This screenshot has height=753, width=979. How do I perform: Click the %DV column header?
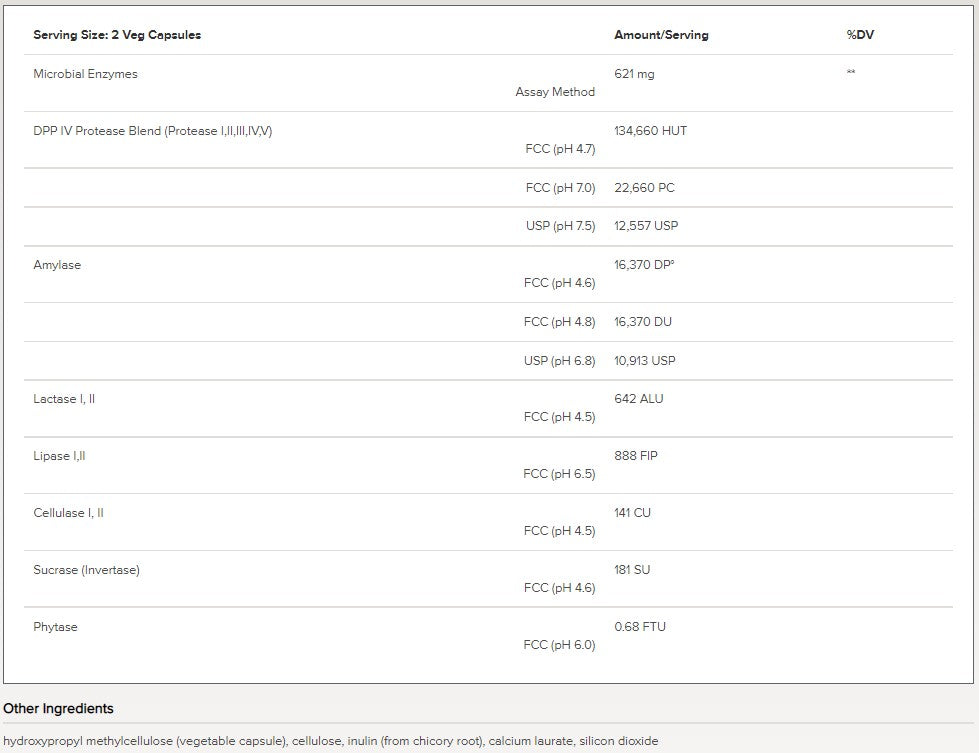(x=860, y=35)
